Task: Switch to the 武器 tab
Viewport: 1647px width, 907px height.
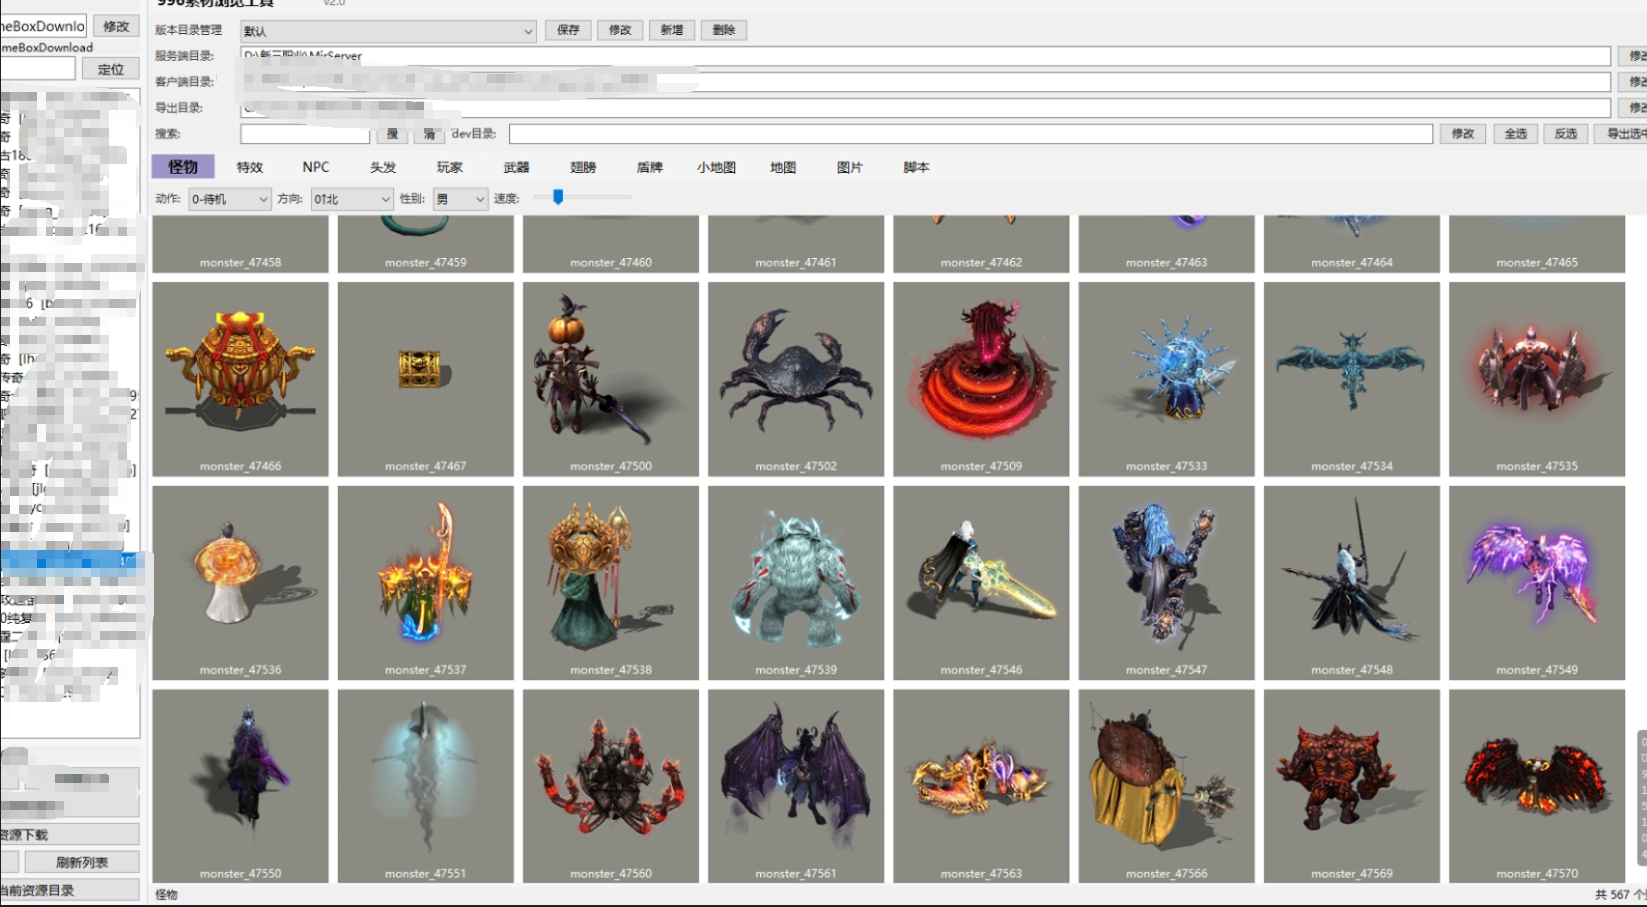Action: click(516, 167)
